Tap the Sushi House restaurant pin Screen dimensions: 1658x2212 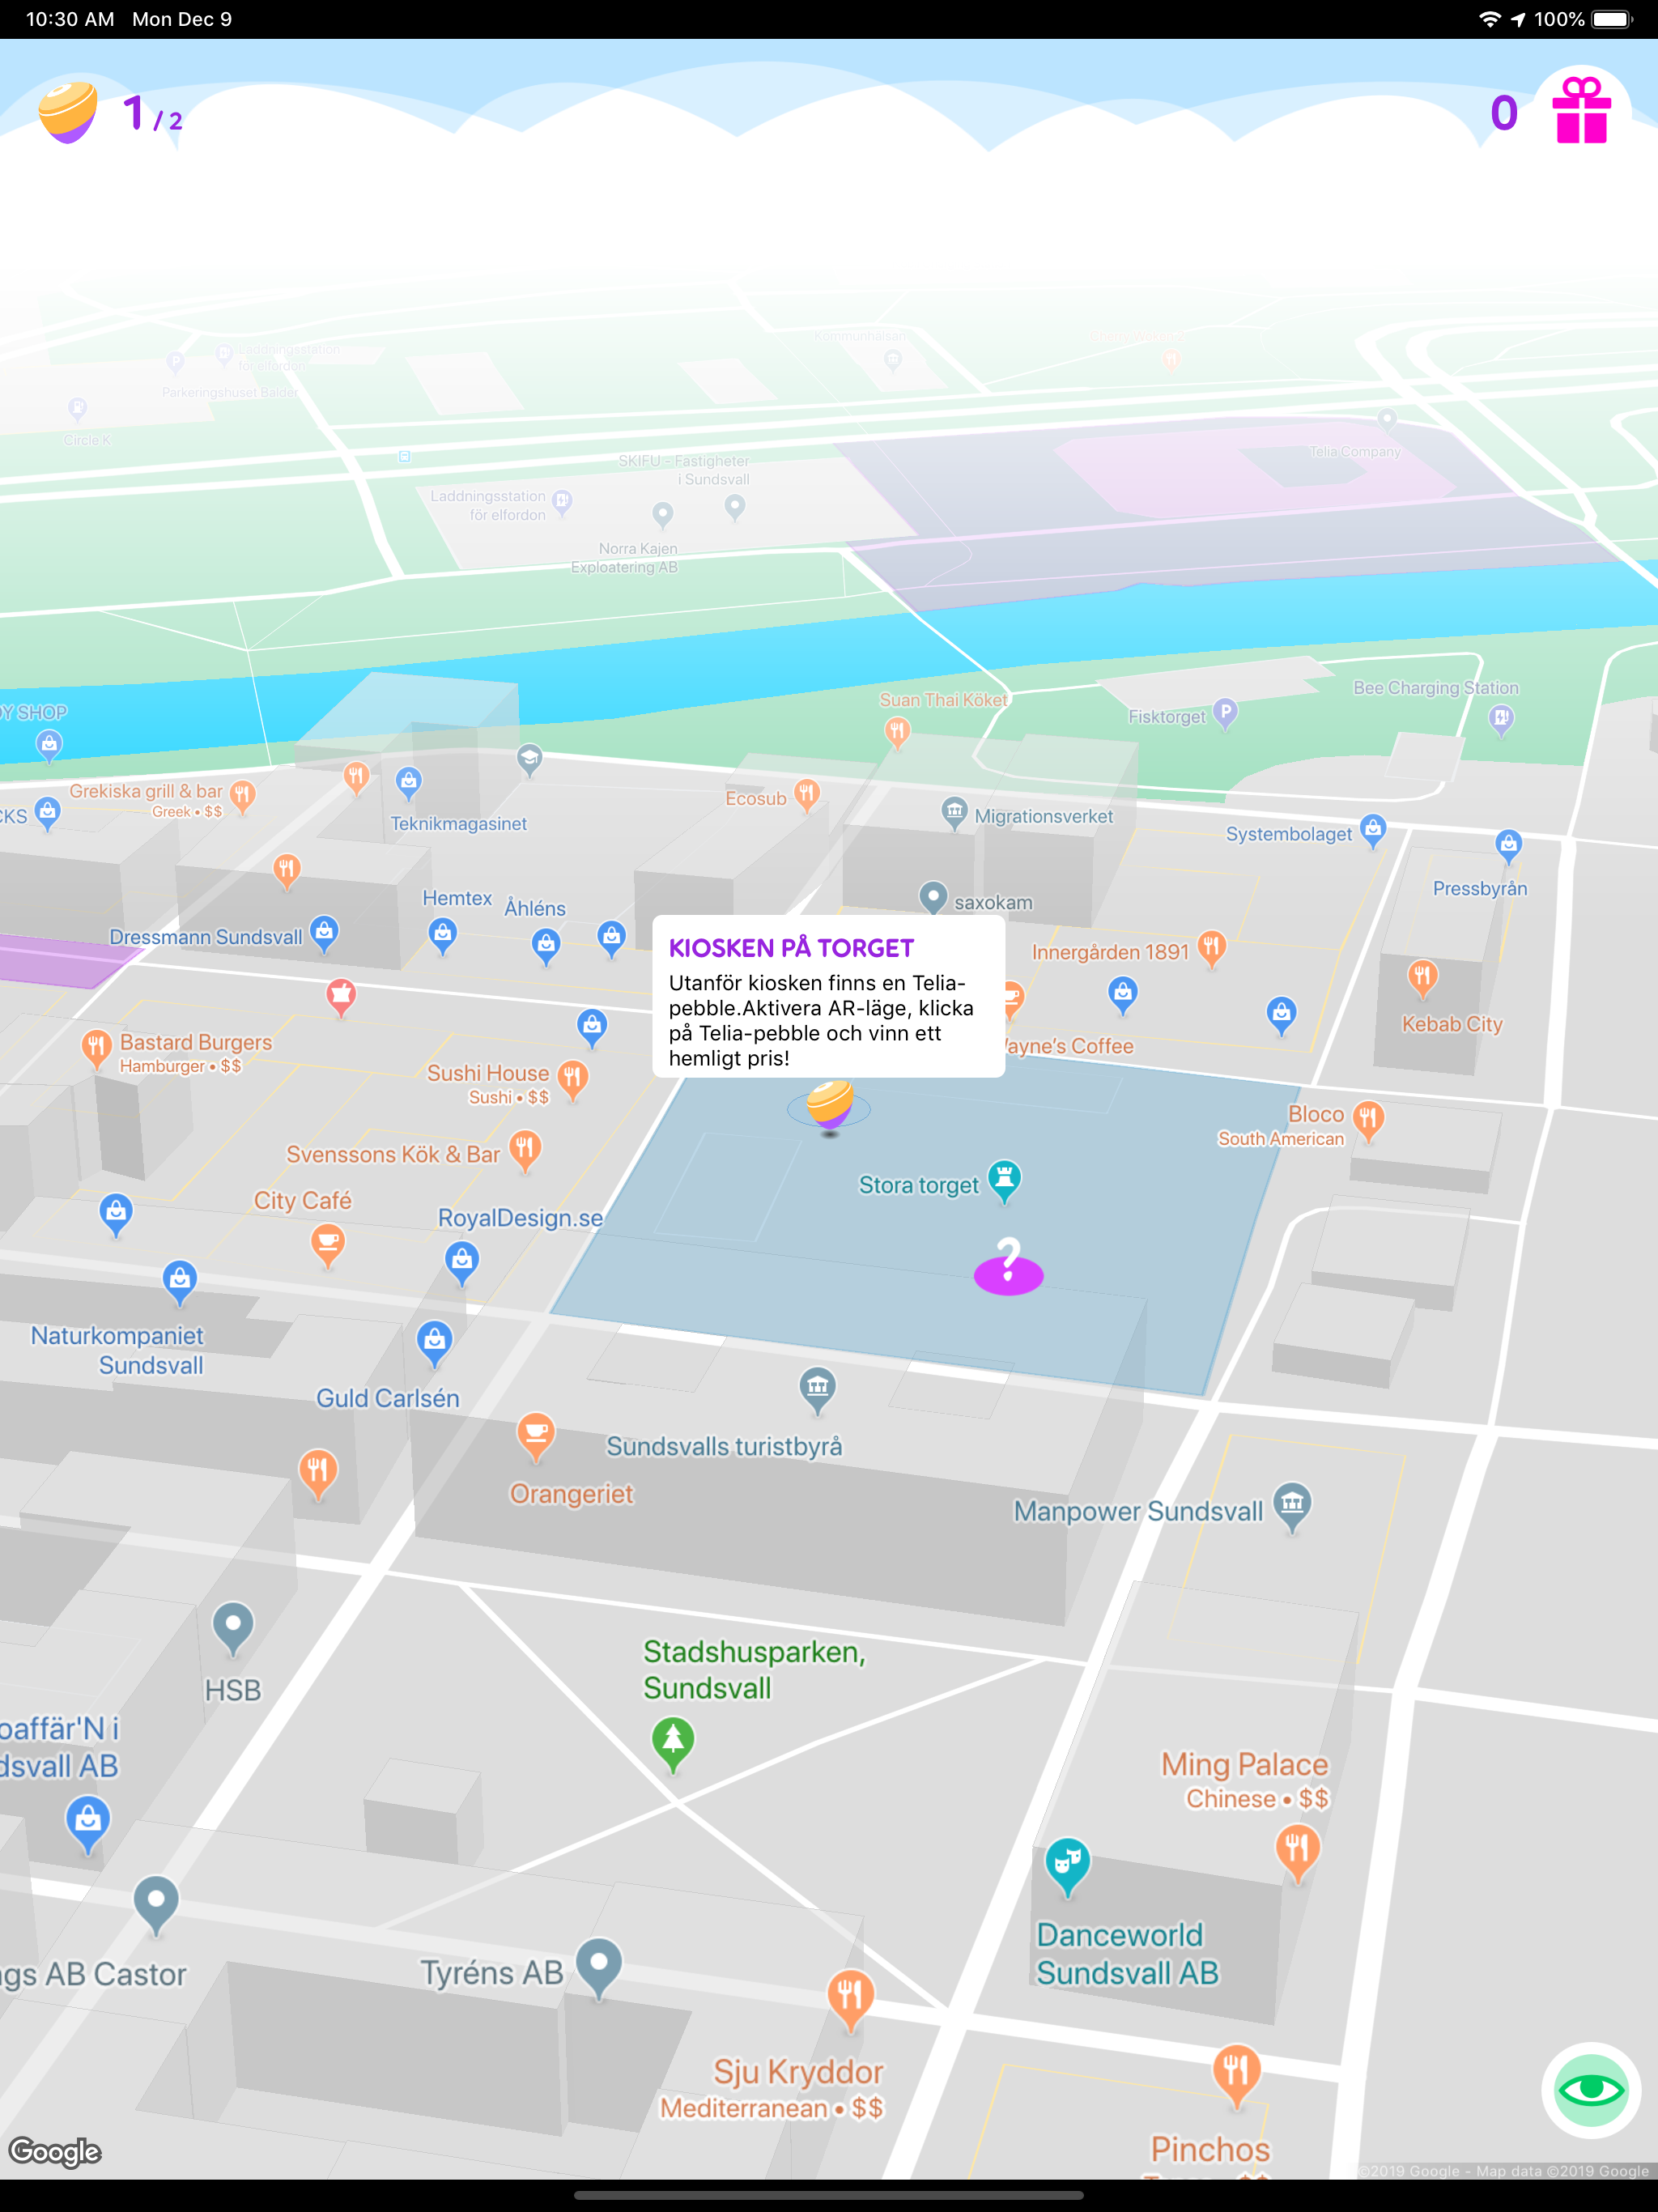[x=572, y=1080]
